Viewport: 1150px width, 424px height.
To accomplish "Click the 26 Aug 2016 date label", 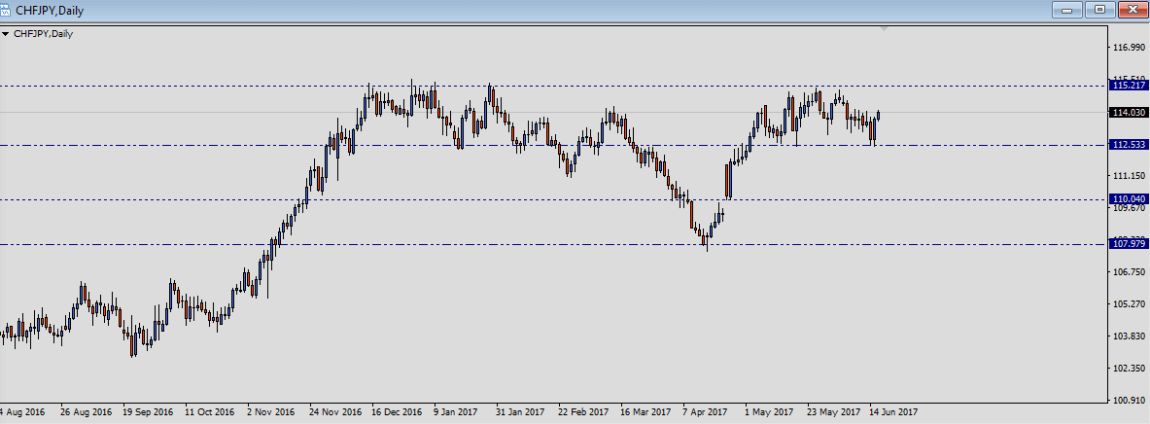I will pyautogui.click(x=86, y=412).
